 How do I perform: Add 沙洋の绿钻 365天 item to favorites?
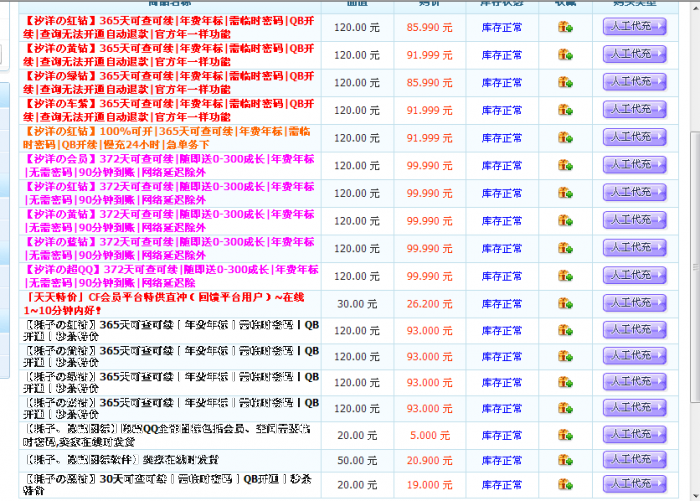(x=565, y=83)
